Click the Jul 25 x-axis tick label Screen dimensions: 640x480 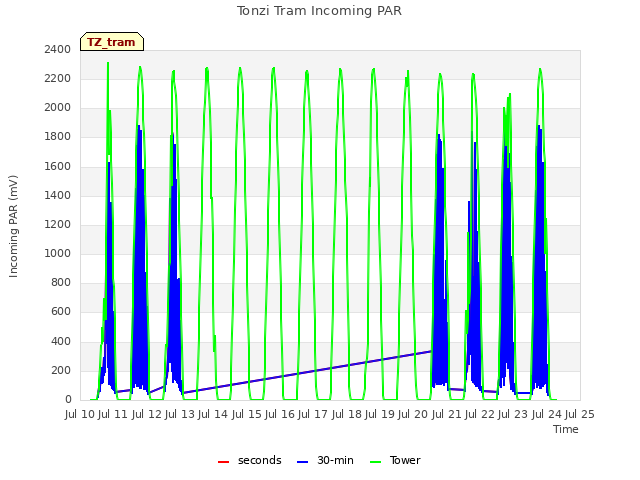pyautogui.click(x=580, y=415)
